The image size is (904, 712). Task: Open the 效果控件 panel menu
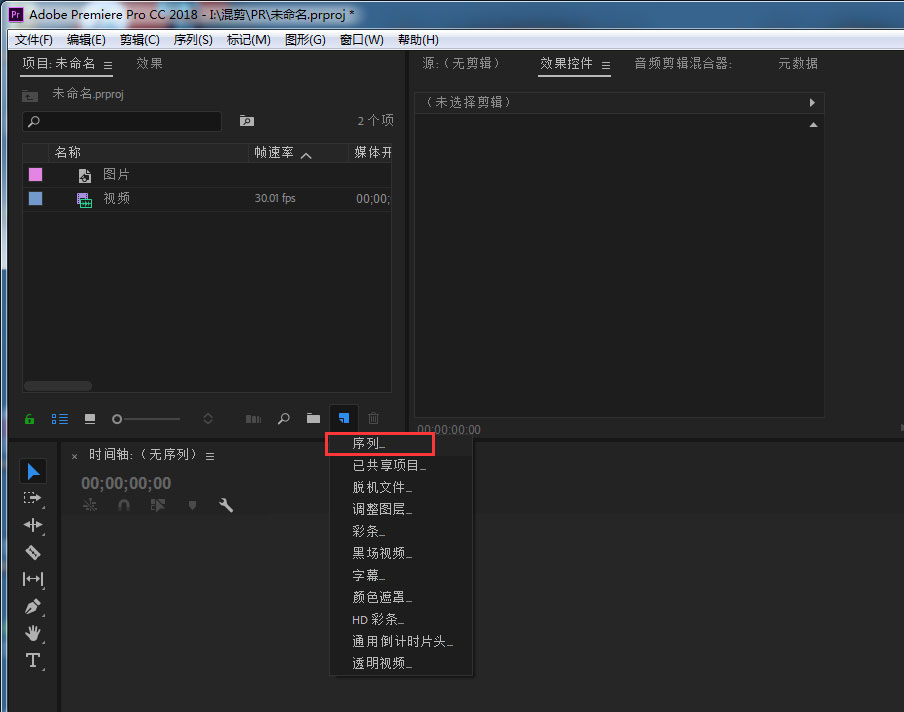(x=606, y=65)
